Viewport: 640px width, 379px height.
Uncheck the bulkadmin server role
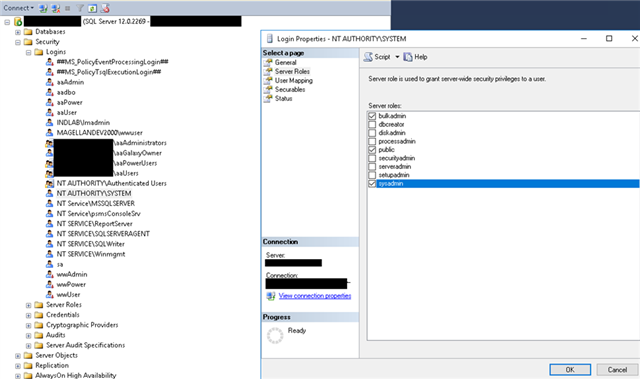click(x=372, y=116)
